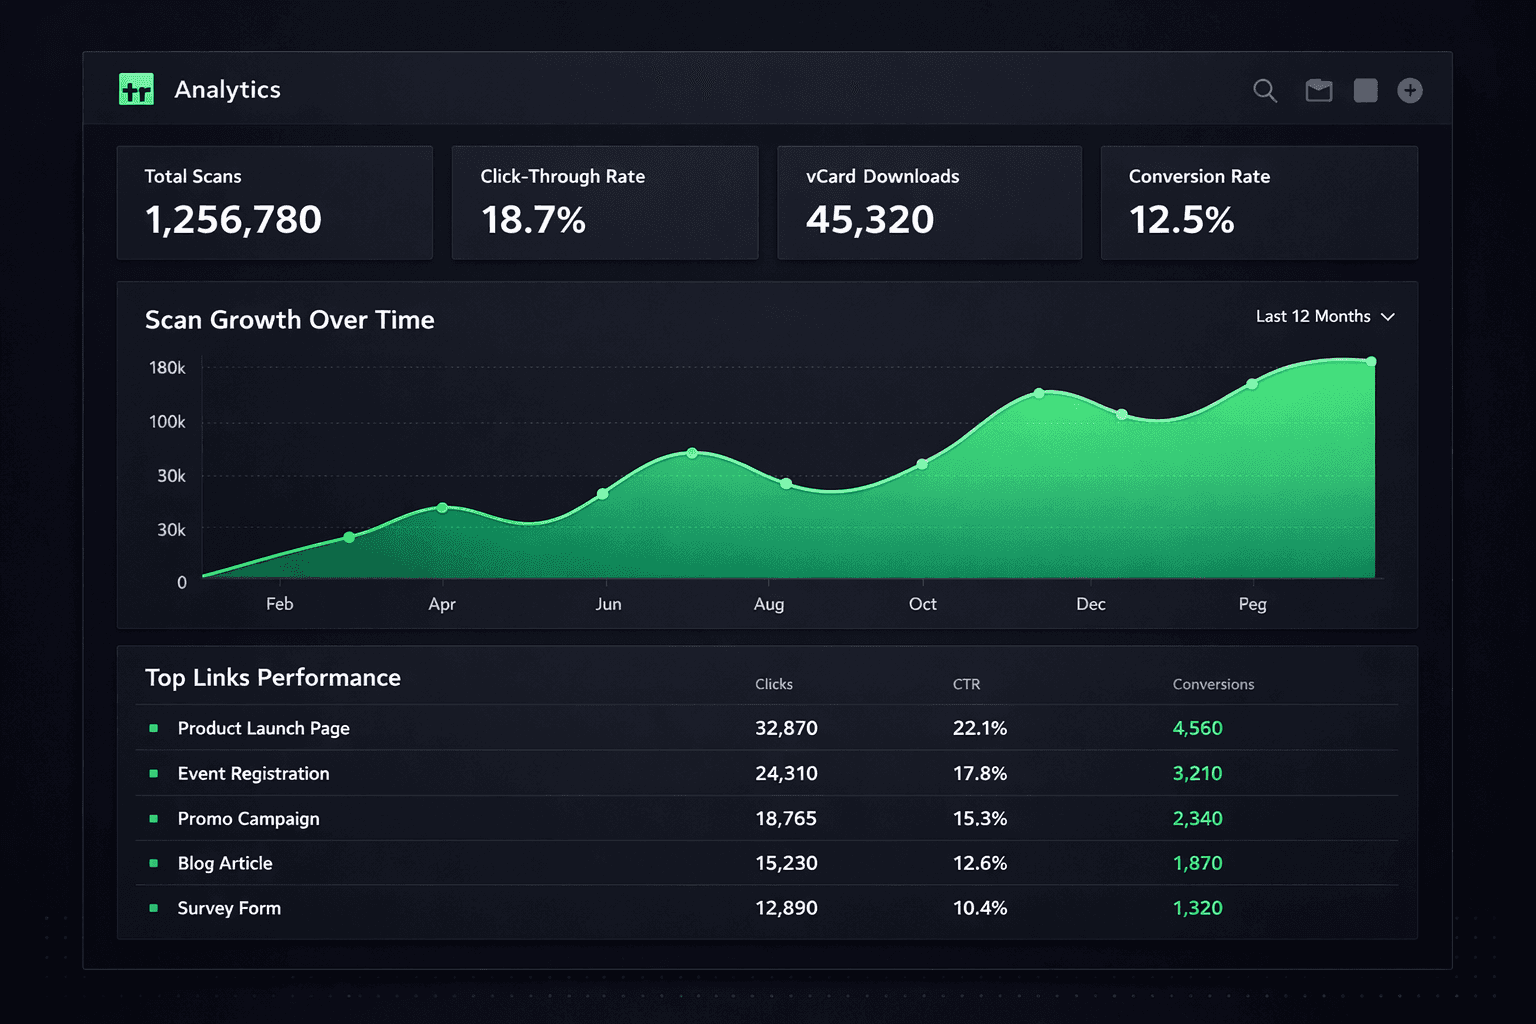Collapse the Last 12 Months chevron
This screenshot has width=1536, height=1024.
tap(1388, 316)
